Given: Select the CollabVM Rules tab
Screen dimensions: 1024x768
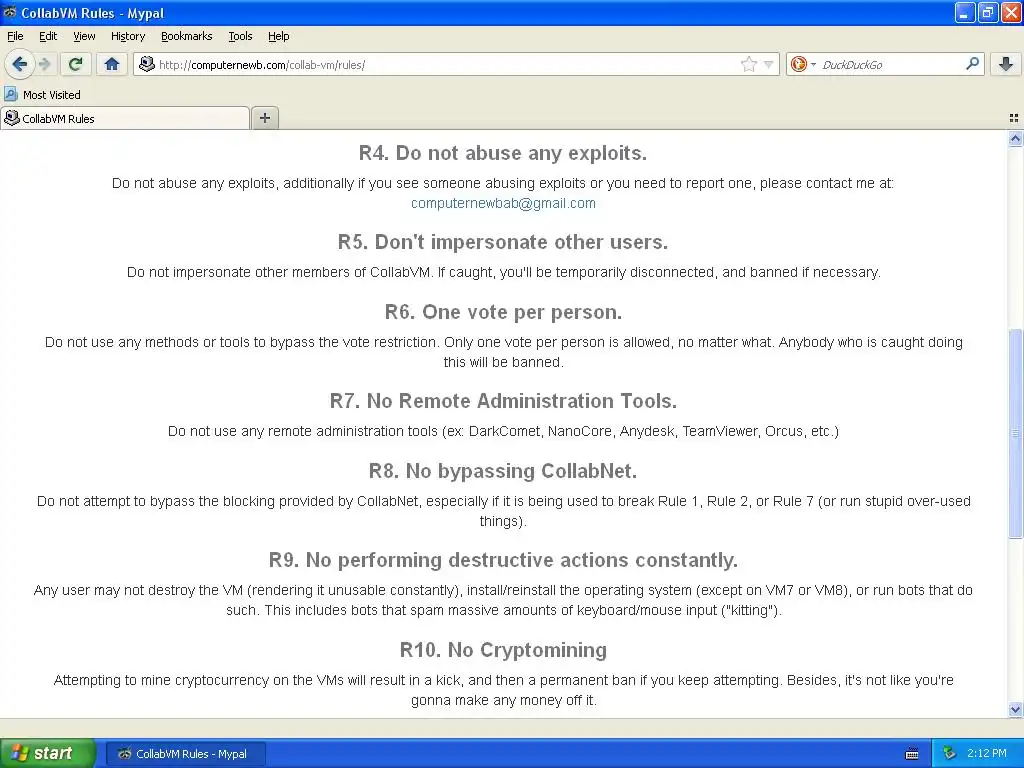Looking at the screenshot, I should [124, 118].
